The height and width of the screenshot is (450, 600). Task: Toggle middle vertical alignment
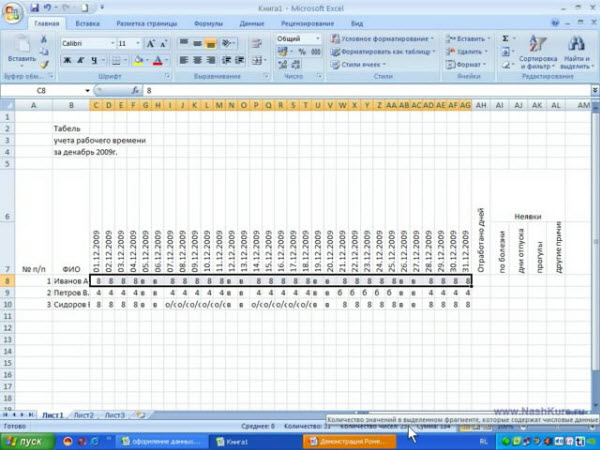pos(197,43)
